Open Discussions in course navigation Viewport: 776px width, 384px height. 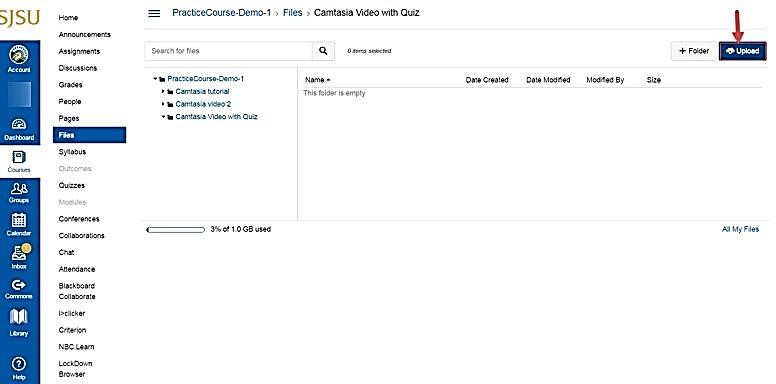tap(78, 68)
